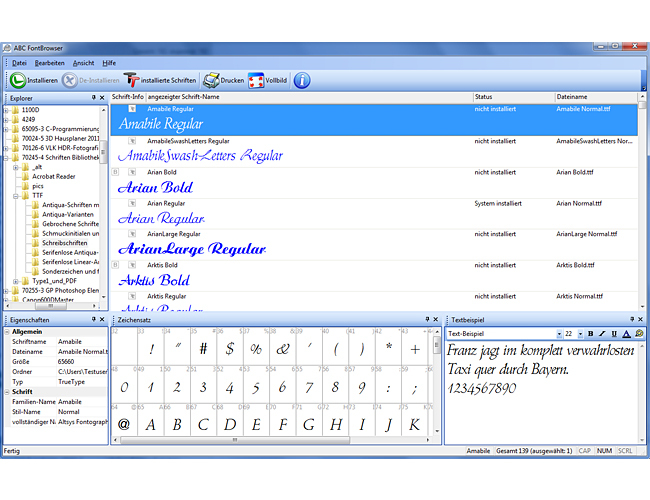Open the font size 22 dropdown

(580, 333)
